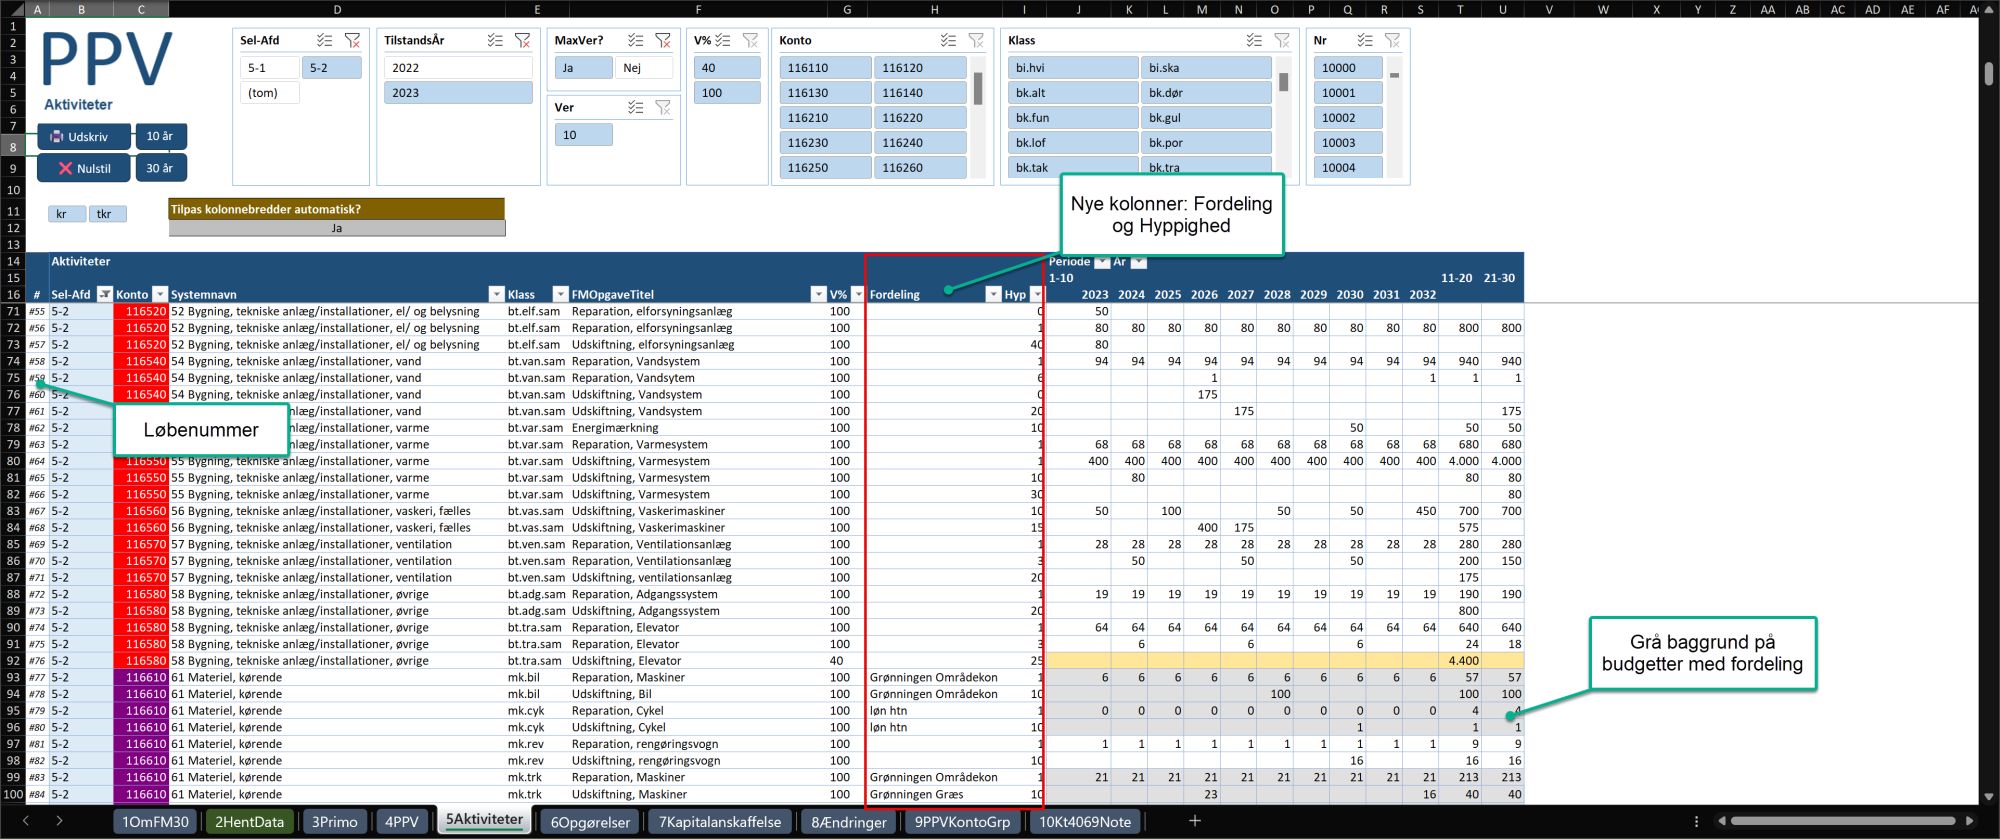Choose Nej in the MaxVer? slicer
Image resolution: width=2000 pixels, height=839 pixels.
pyautogui.click(x=644, y=68)
